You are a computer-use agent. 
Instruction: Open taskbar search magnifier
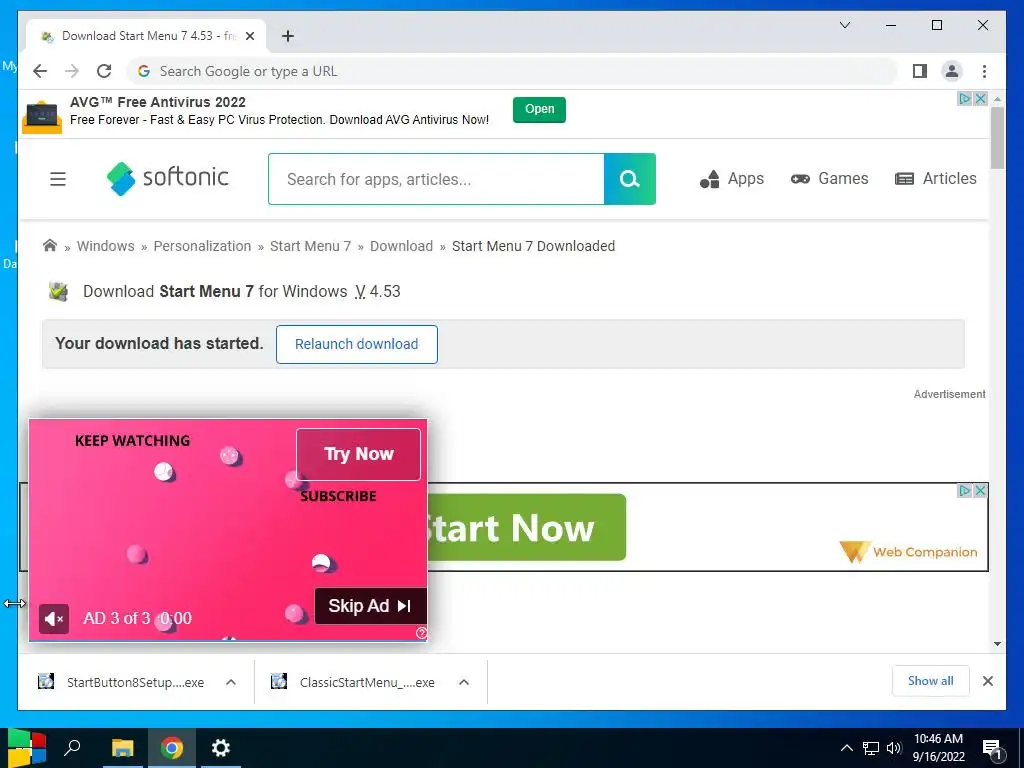pyautogui.click(x=72, y=748)
